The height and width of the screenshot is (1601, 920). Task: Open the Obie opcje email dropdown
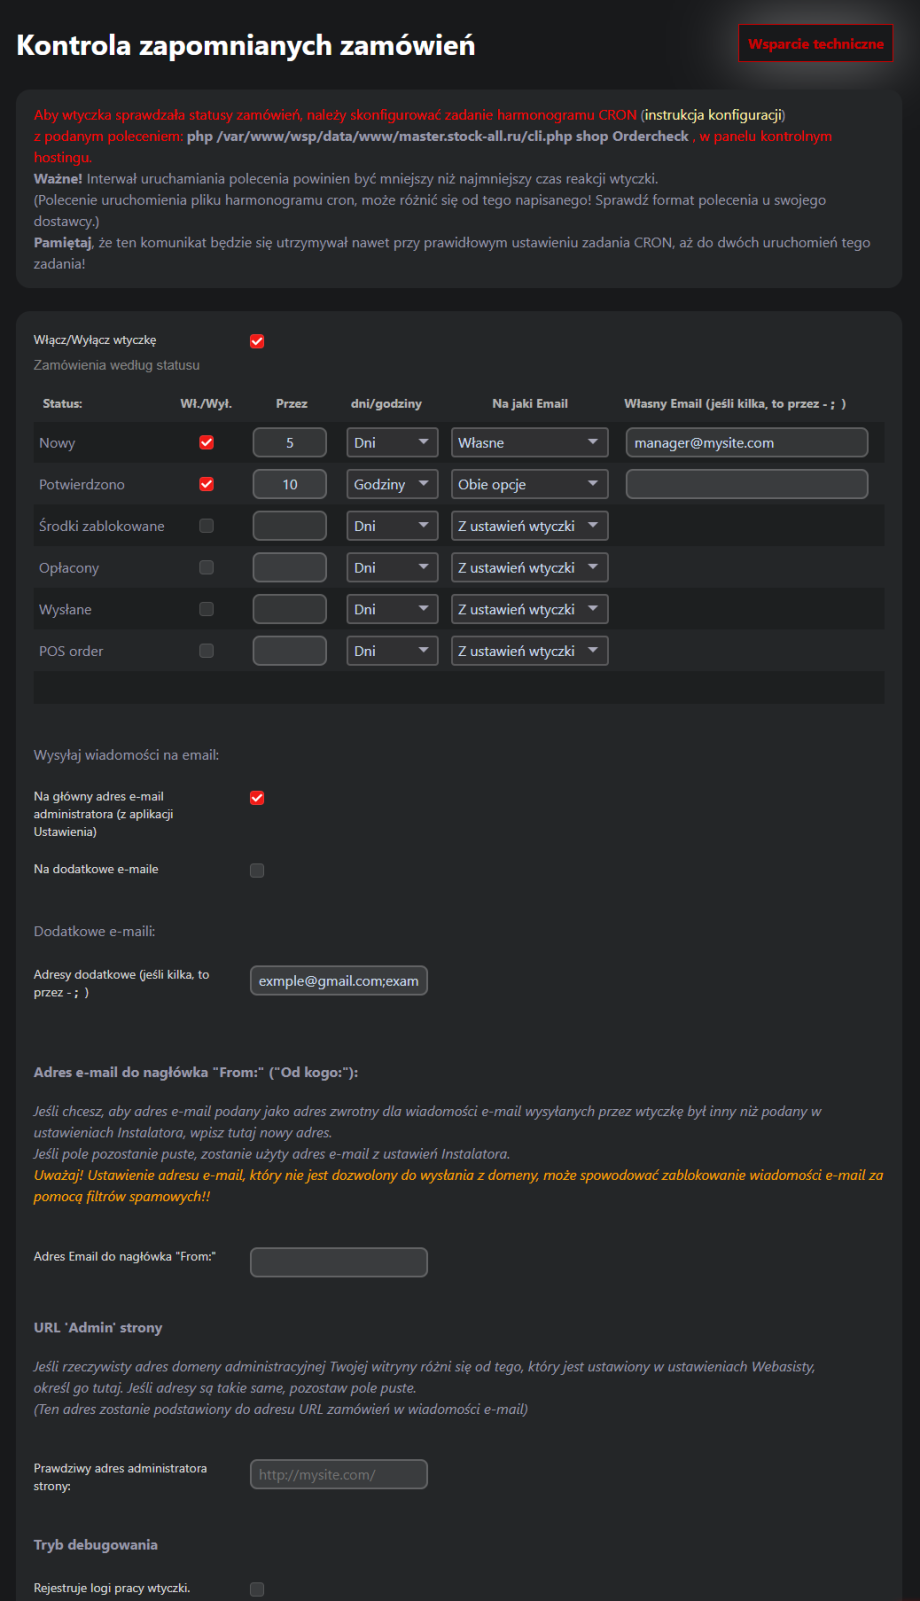click(529, 484)
